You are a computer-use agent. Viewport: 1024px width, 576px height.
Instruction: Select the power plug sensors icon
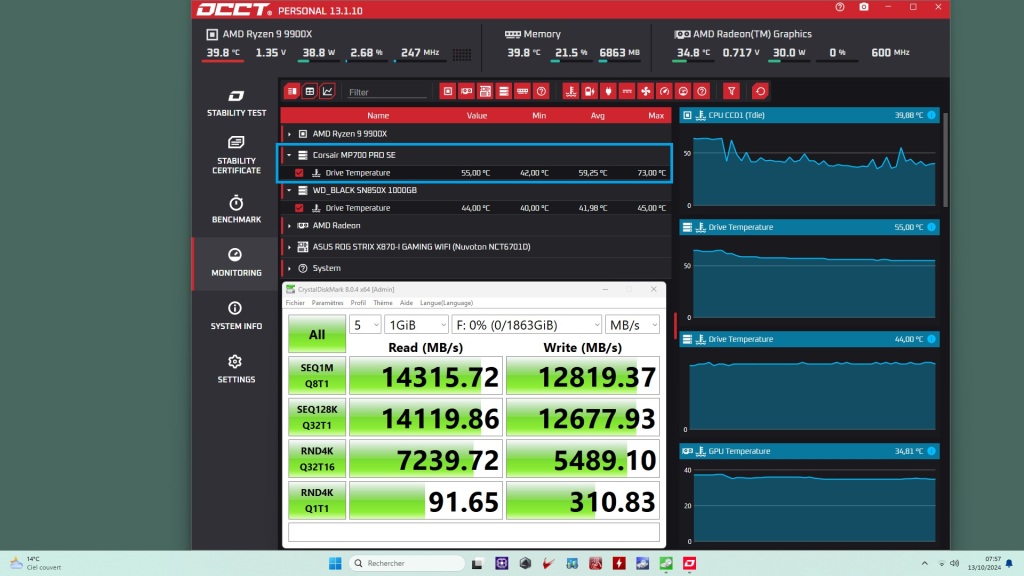[x=607, y=90]
